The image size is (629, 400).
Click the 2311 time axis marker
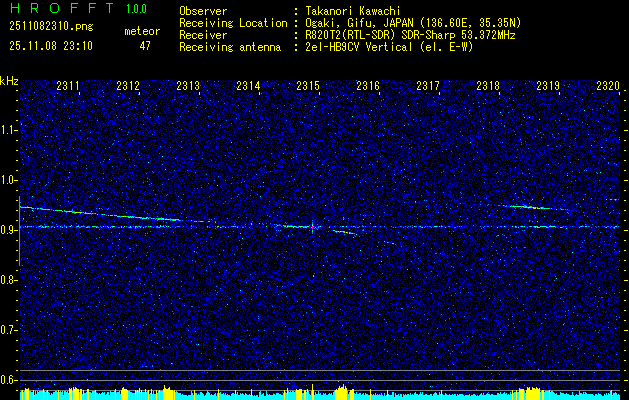(68, 85)
